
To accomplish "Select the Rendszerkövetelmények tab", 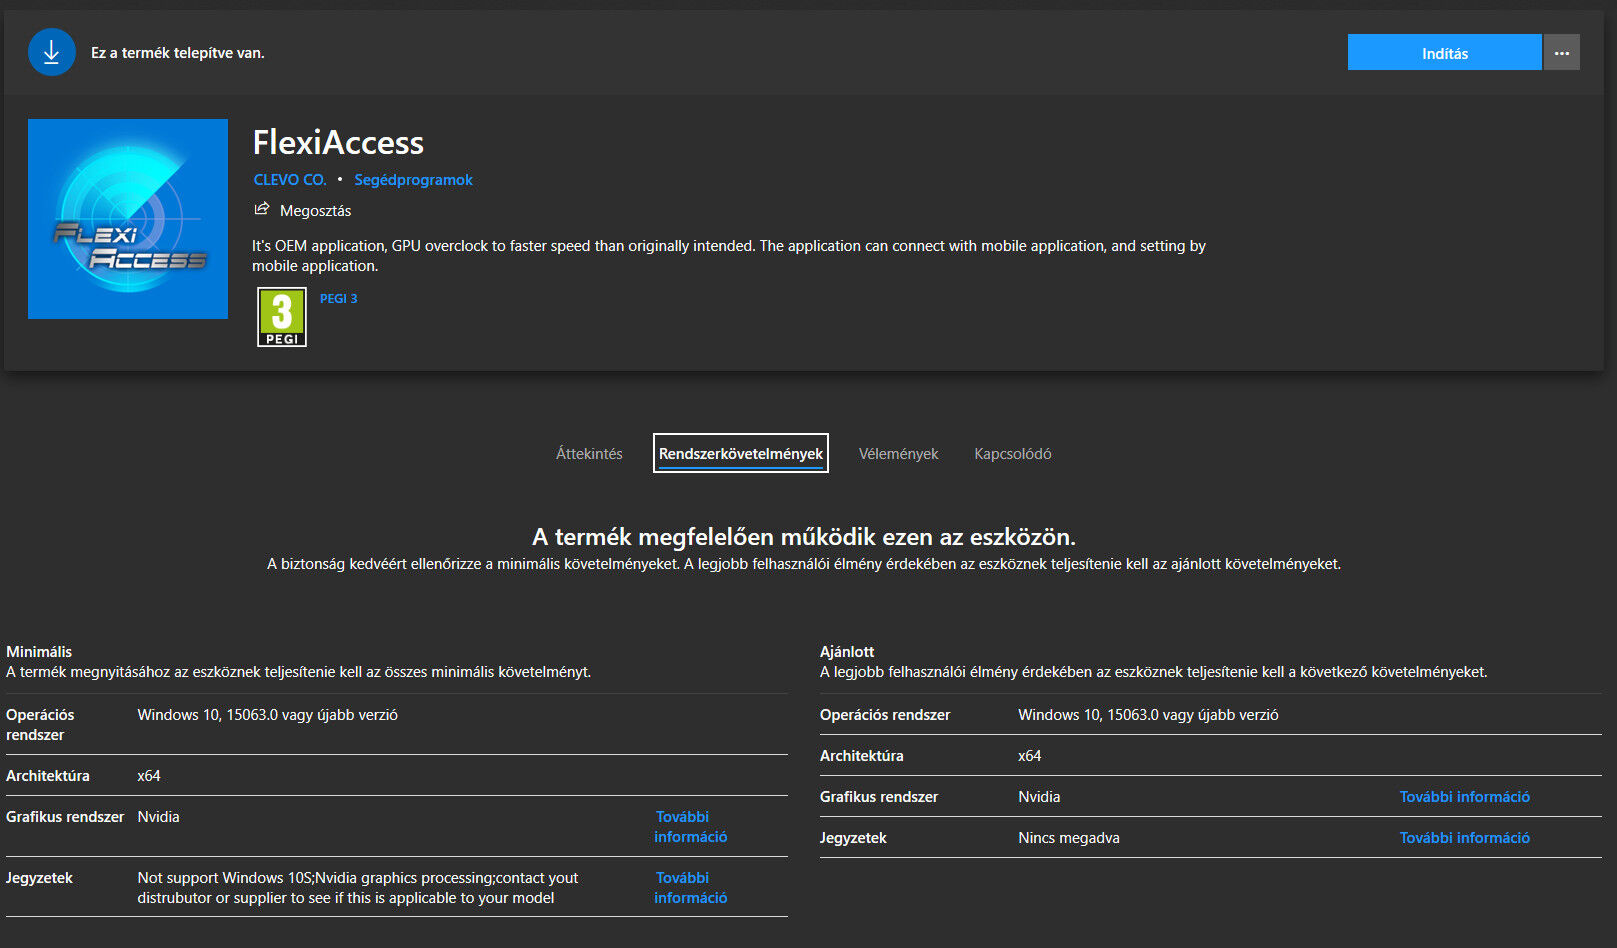I will click(741, 453).
